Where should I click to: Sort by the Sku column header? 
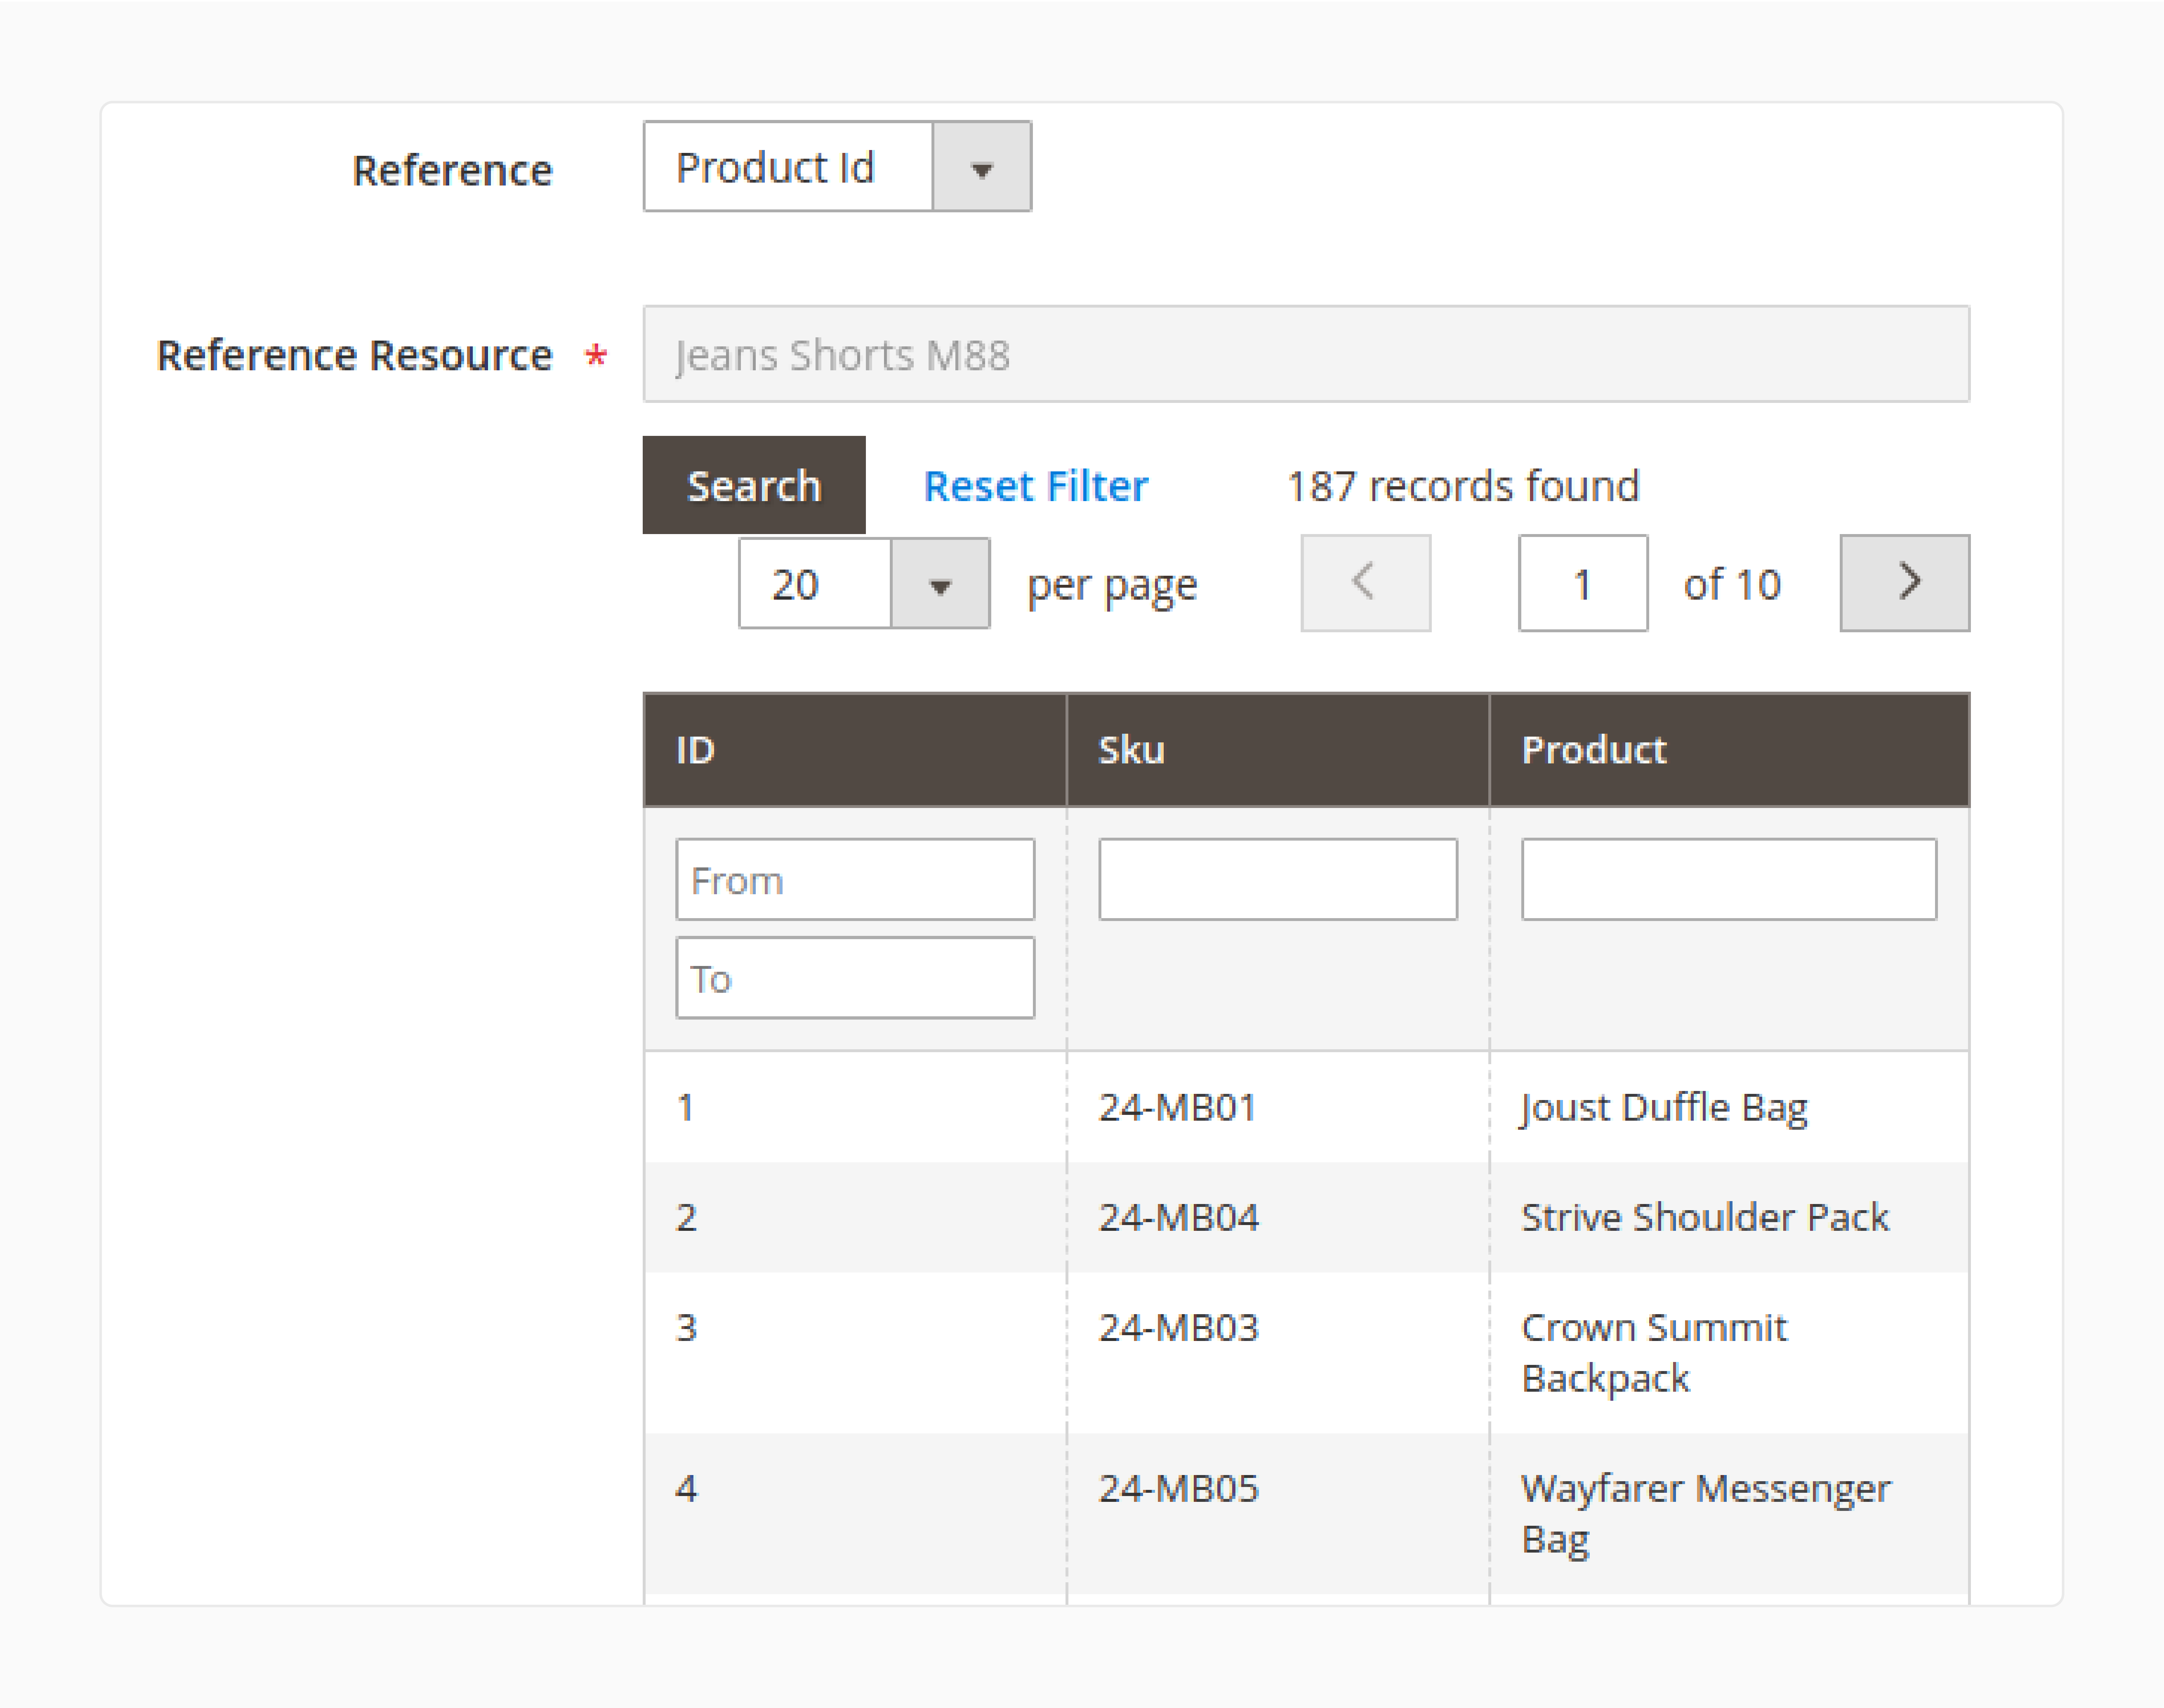1278,750
